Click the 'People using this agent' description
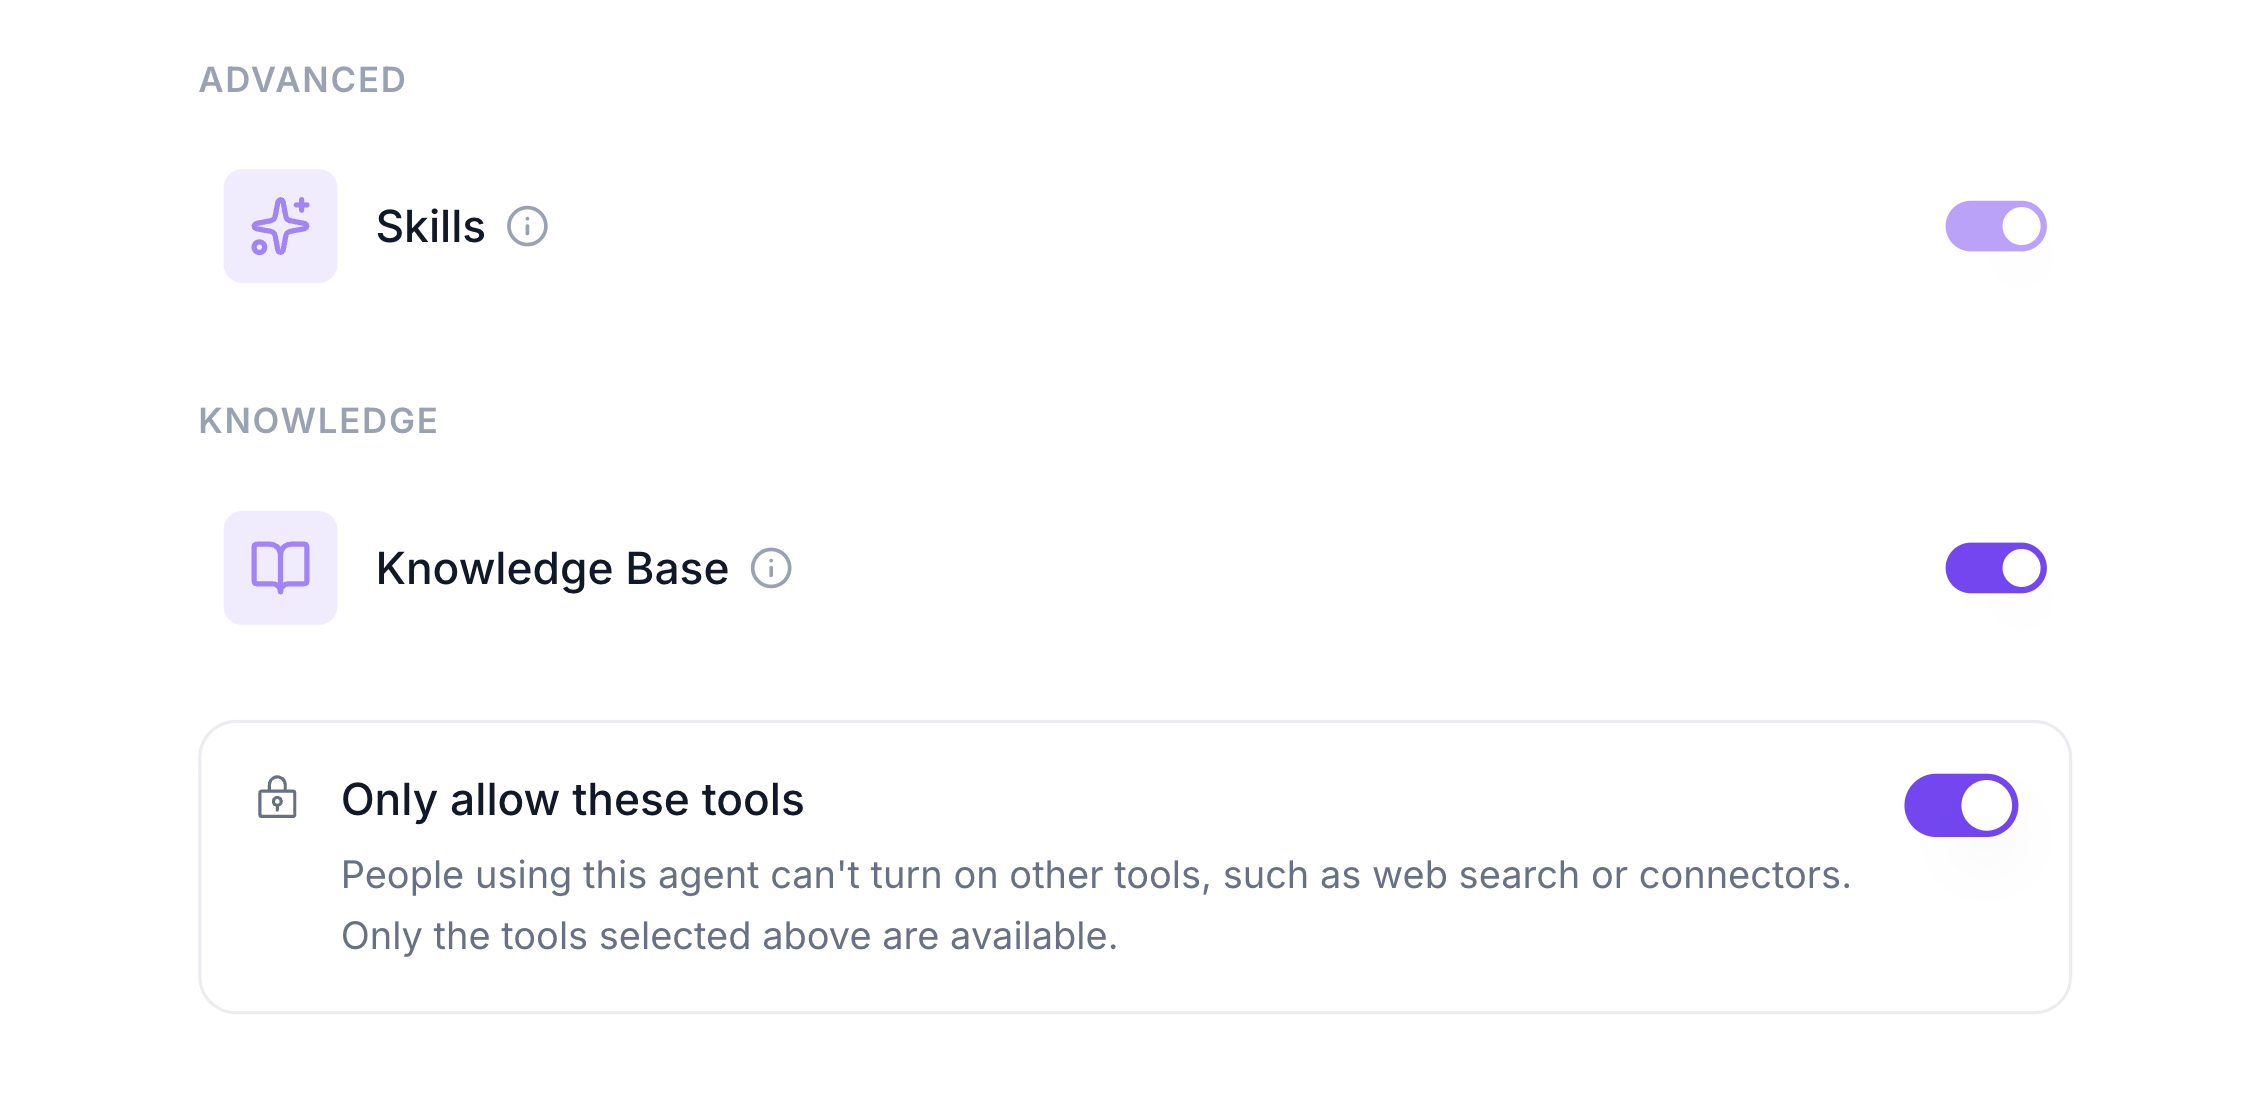This screenshot has height=1110, width=2268. click(1096, 905)
